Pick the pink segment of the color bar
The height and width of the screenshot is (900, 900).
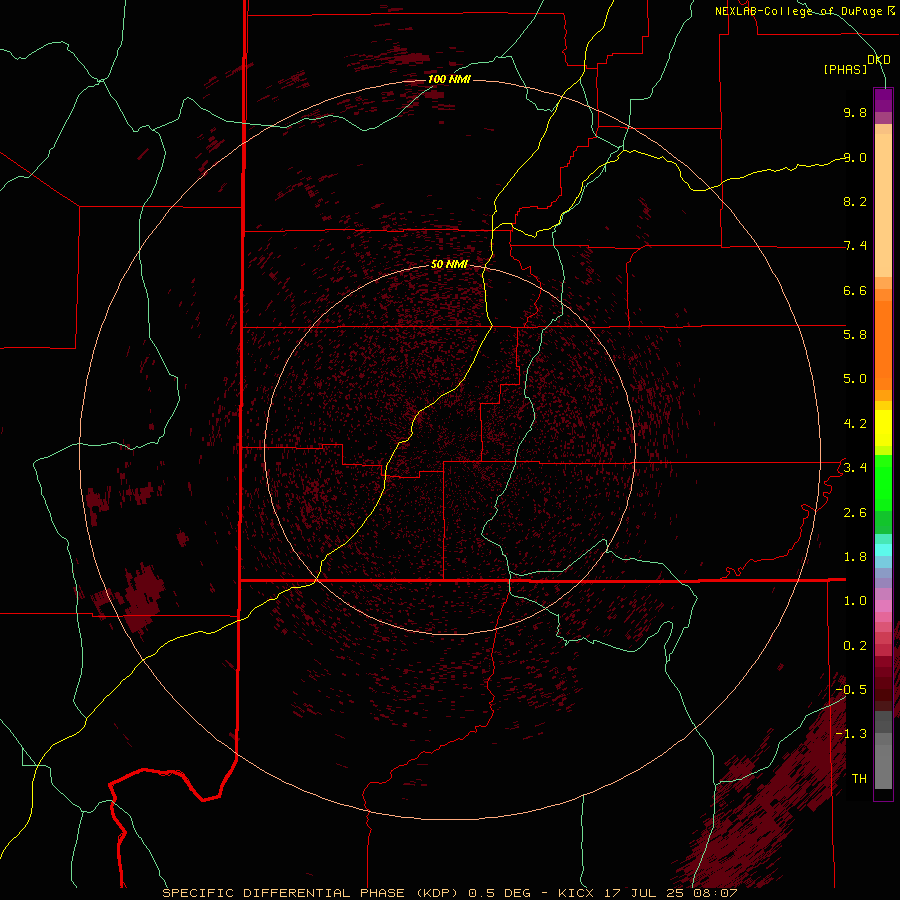pos(883,606)
